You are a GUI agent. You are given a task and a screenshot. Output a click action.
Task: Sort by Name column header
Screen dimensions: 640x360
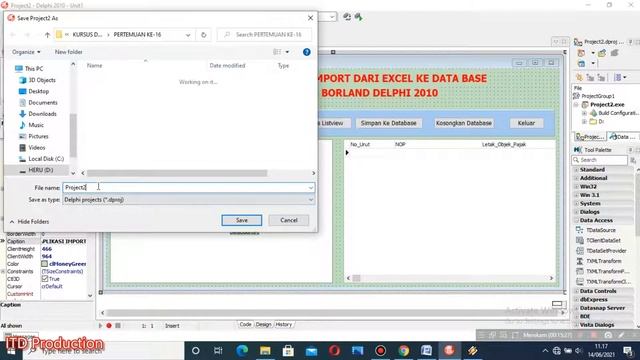click(x=94, y=65)
